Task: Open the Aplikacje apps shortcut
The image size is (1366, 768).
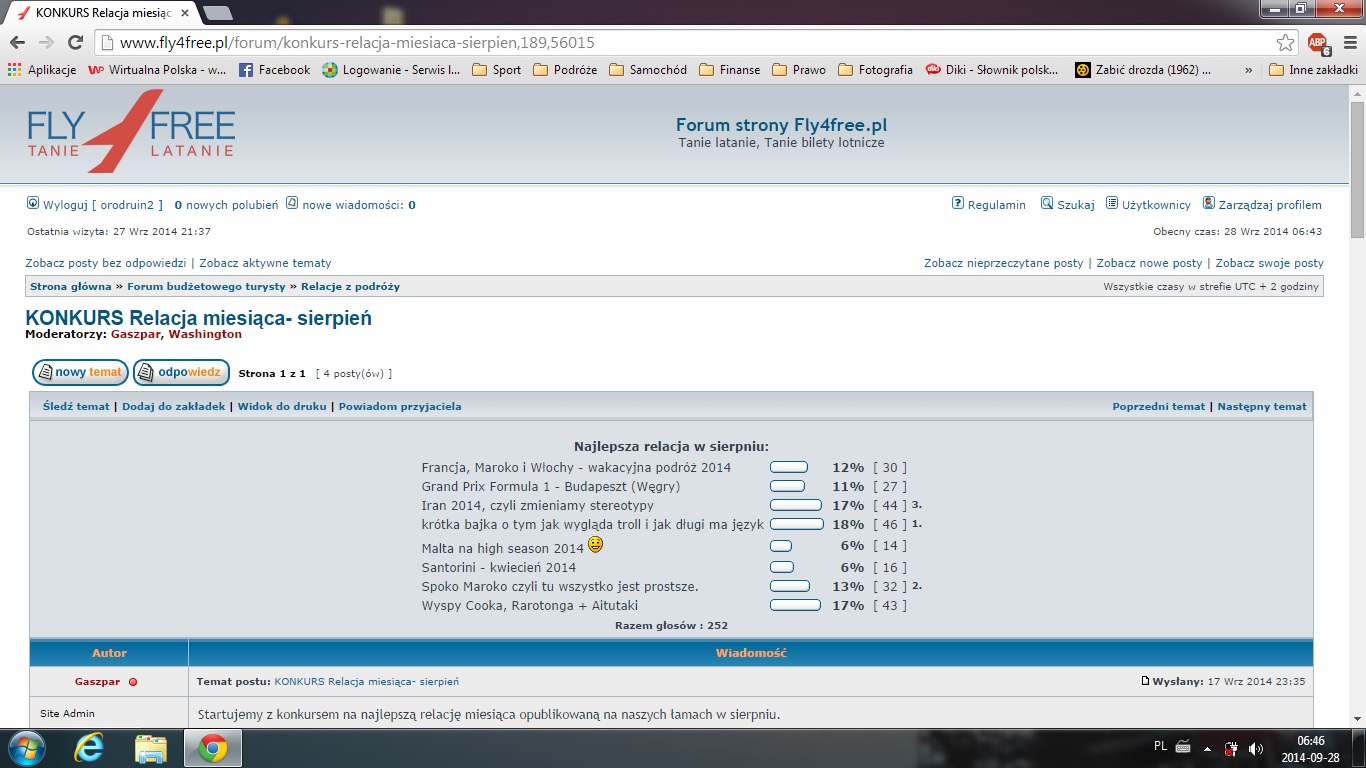Action: point(42,70)
